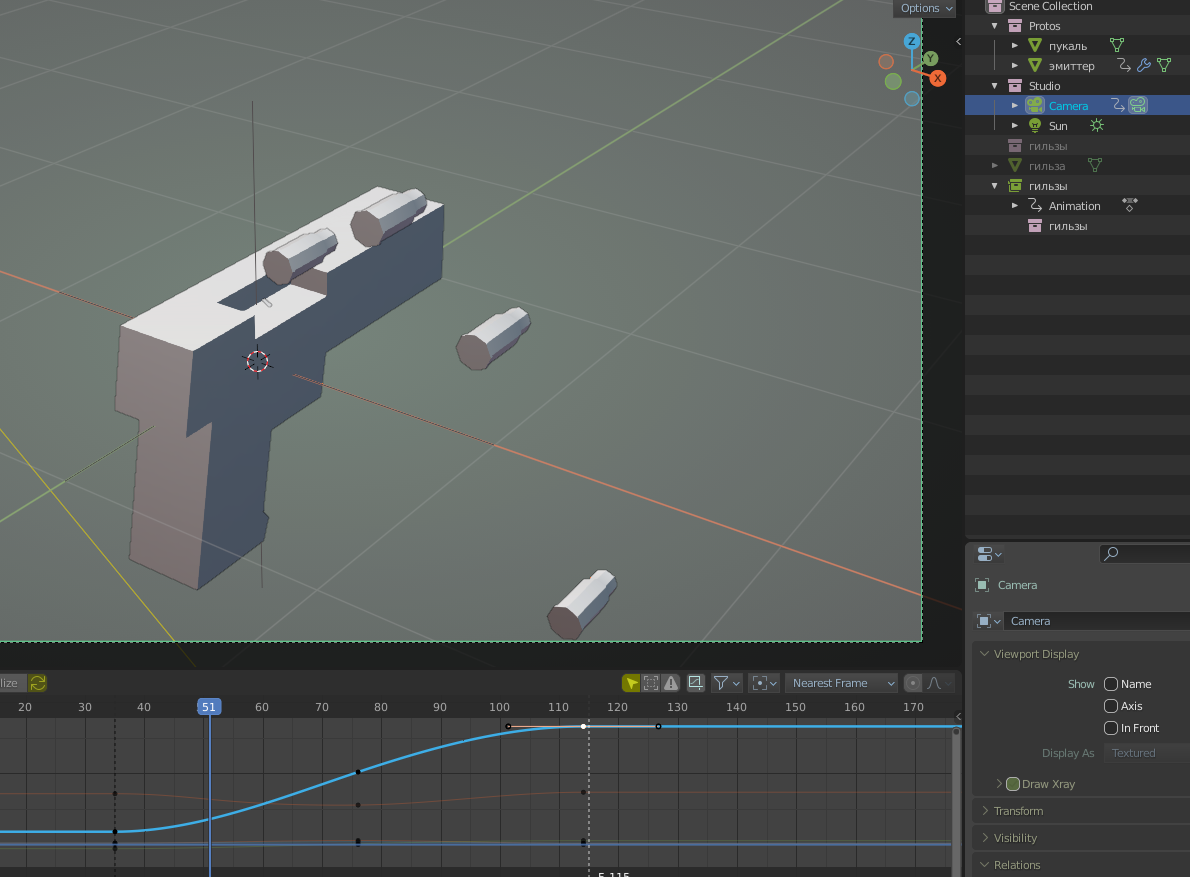Open the Options dropdown in viewport

click(x=925, y=8)
